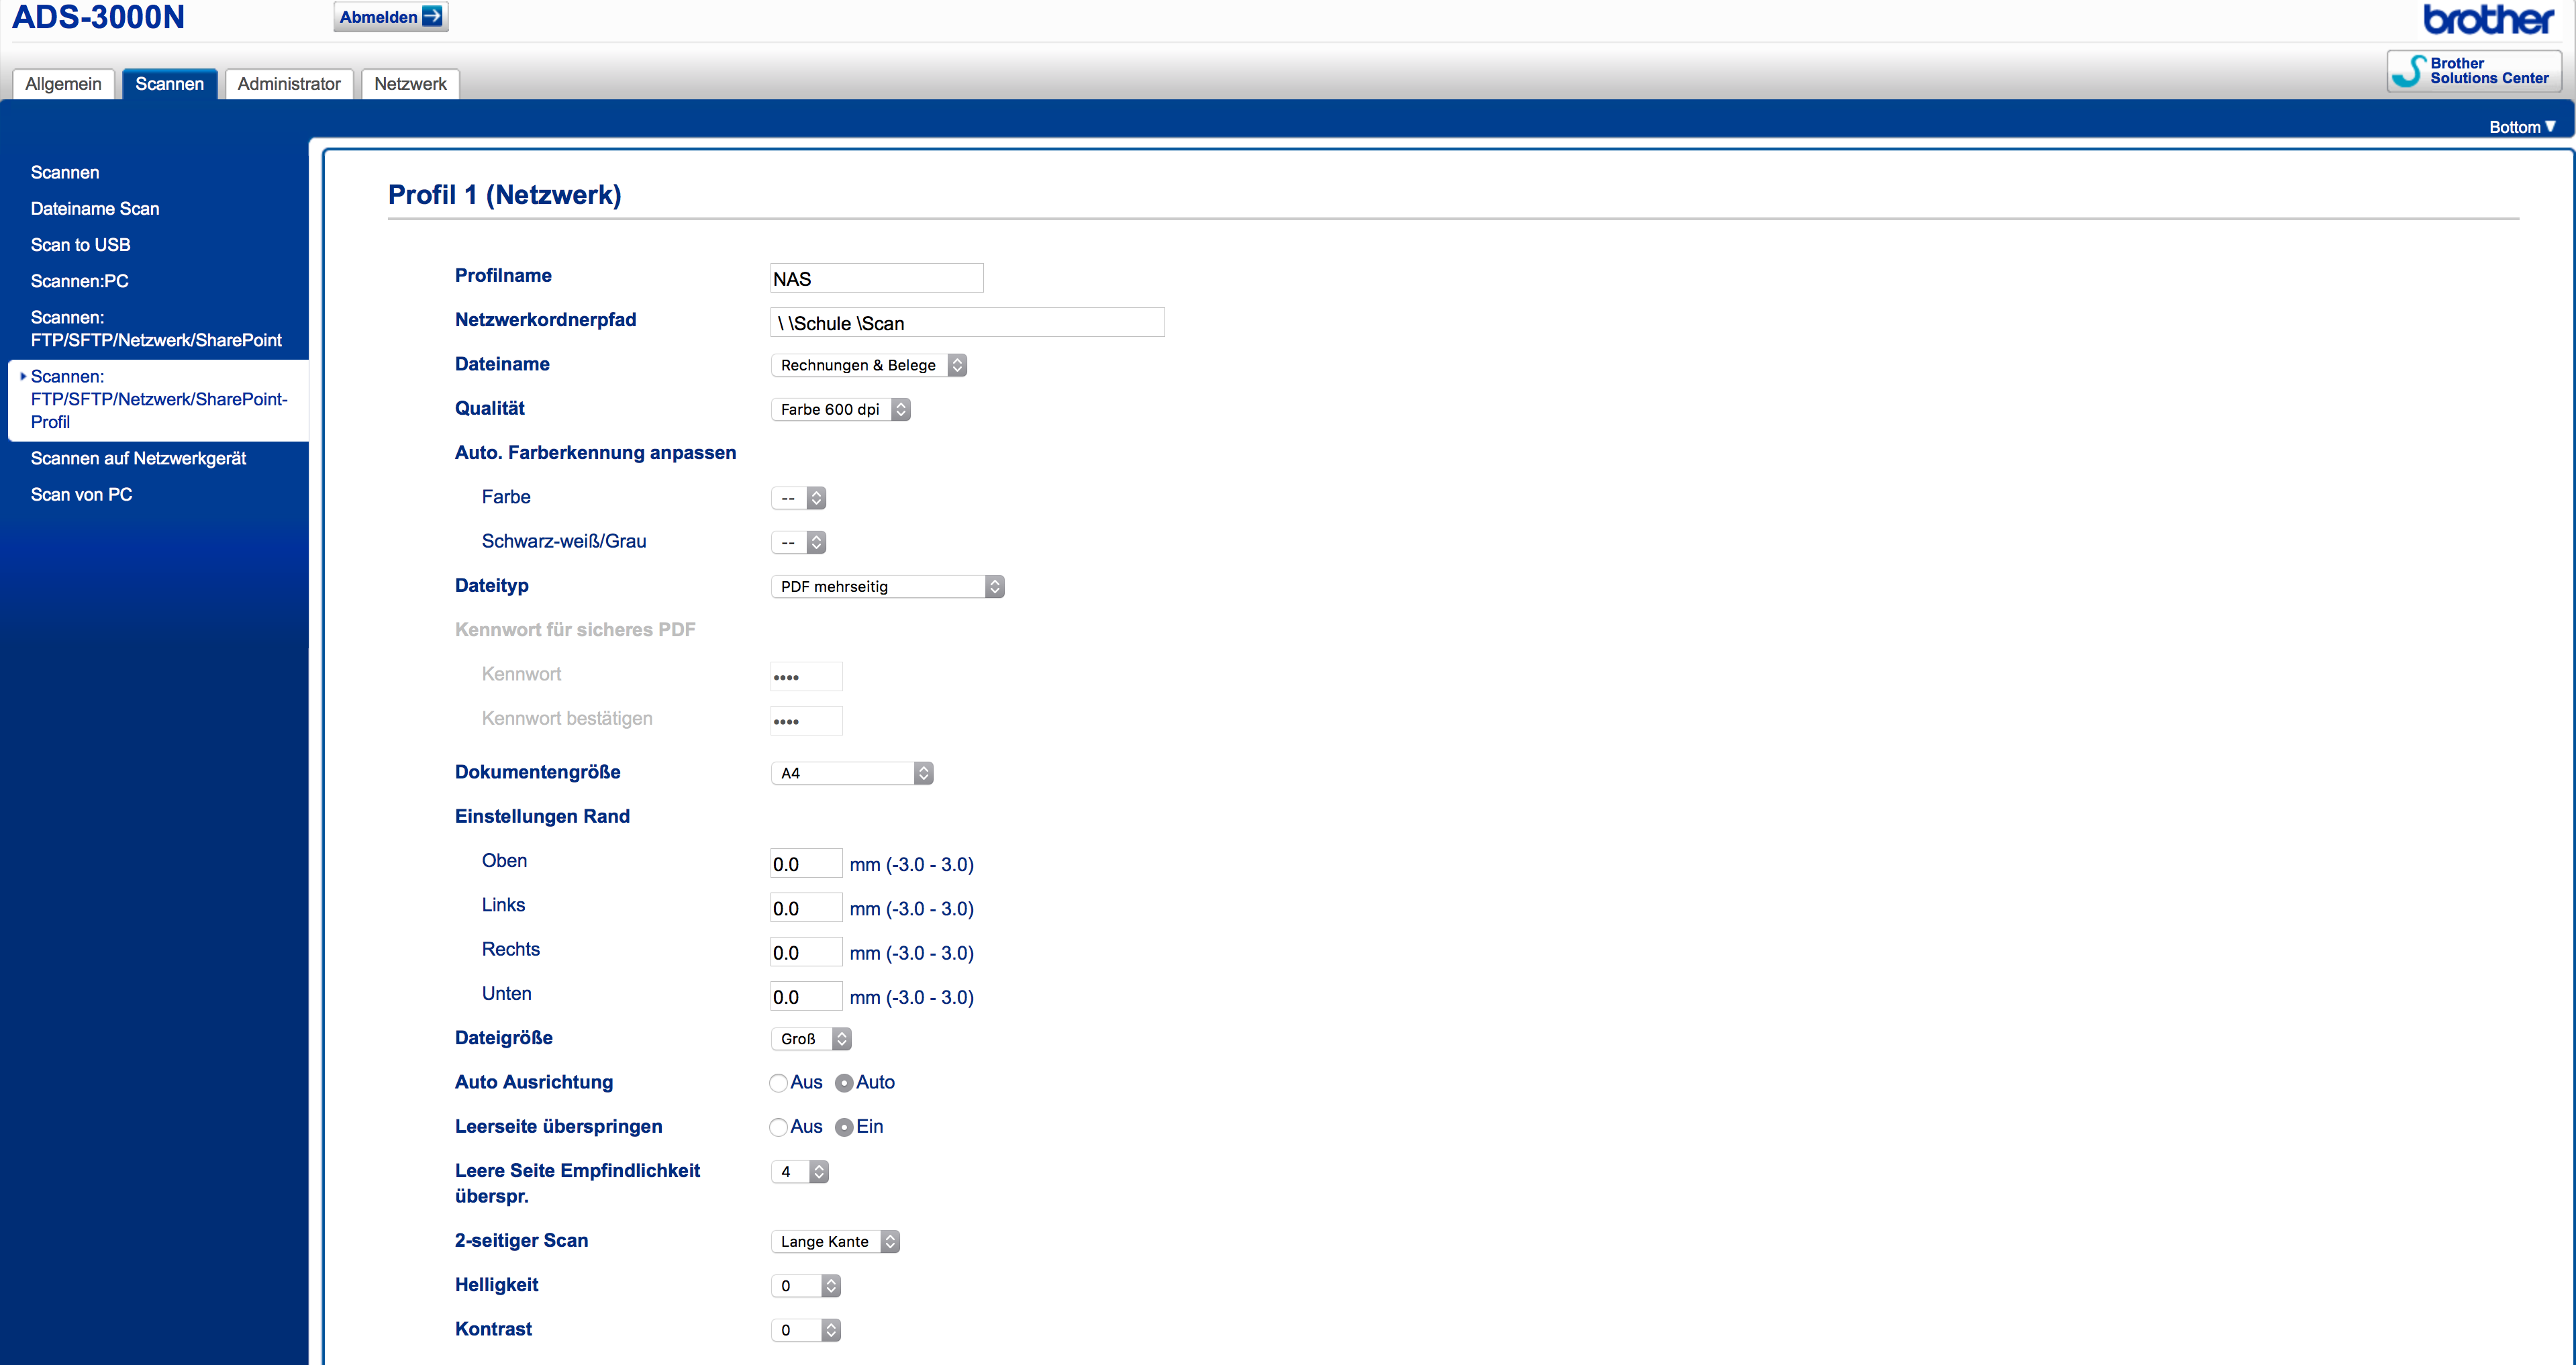Screen dimensions: 2576x1365
Task: Expand the Qualität dropdown Farbe 600 dpi
Action: (840, 409)
